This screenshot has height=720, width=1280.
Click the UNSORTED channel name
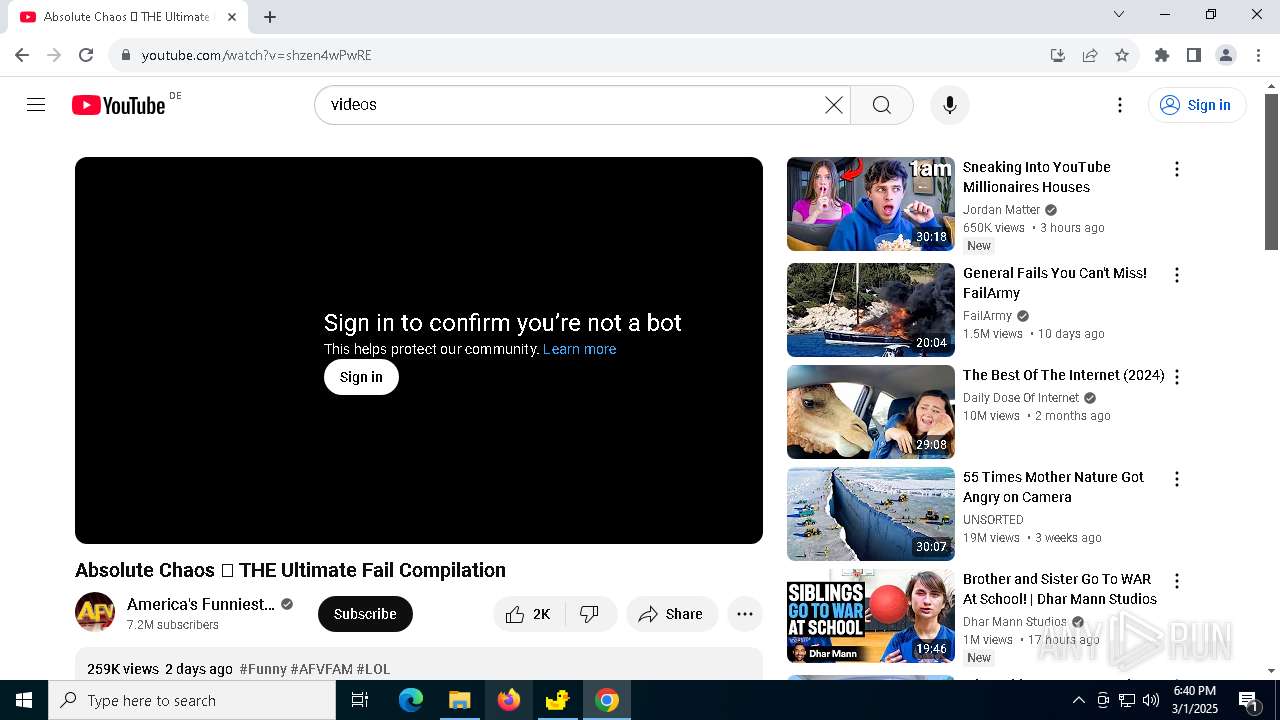[x=993, y=520]
